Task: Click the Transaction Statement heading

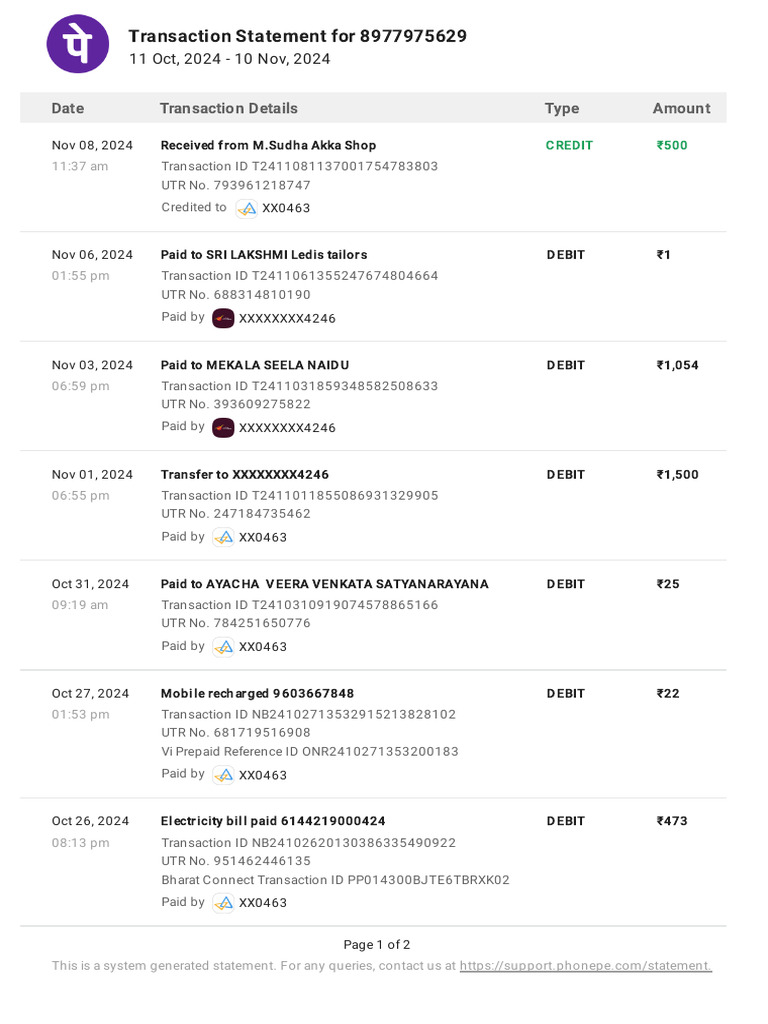Action: [297, 37]
